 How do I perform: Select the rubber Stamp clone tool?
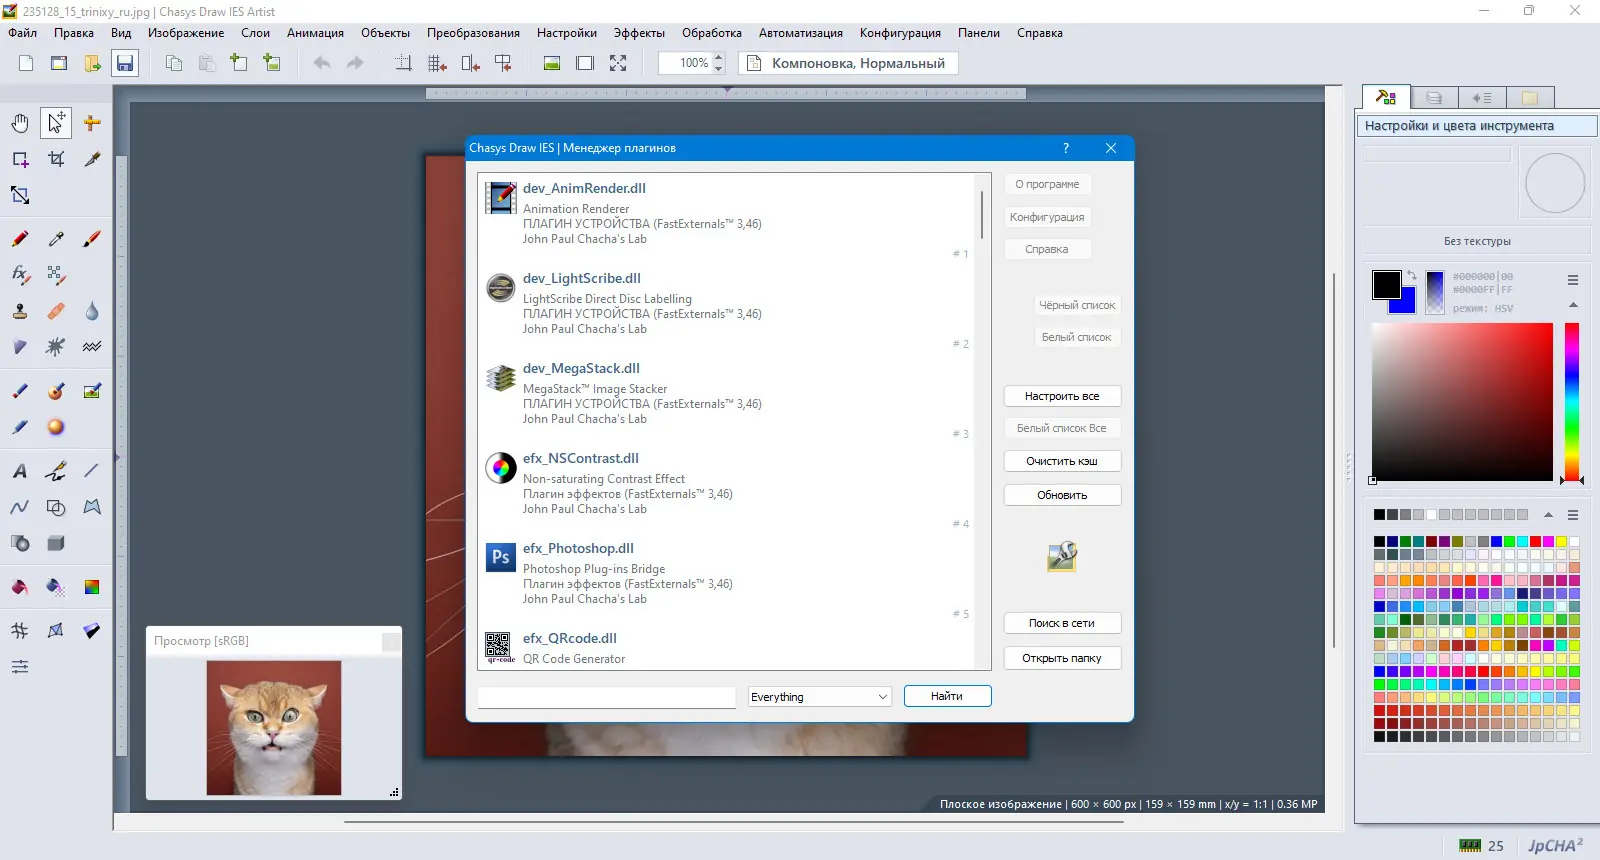coord(20,311)
